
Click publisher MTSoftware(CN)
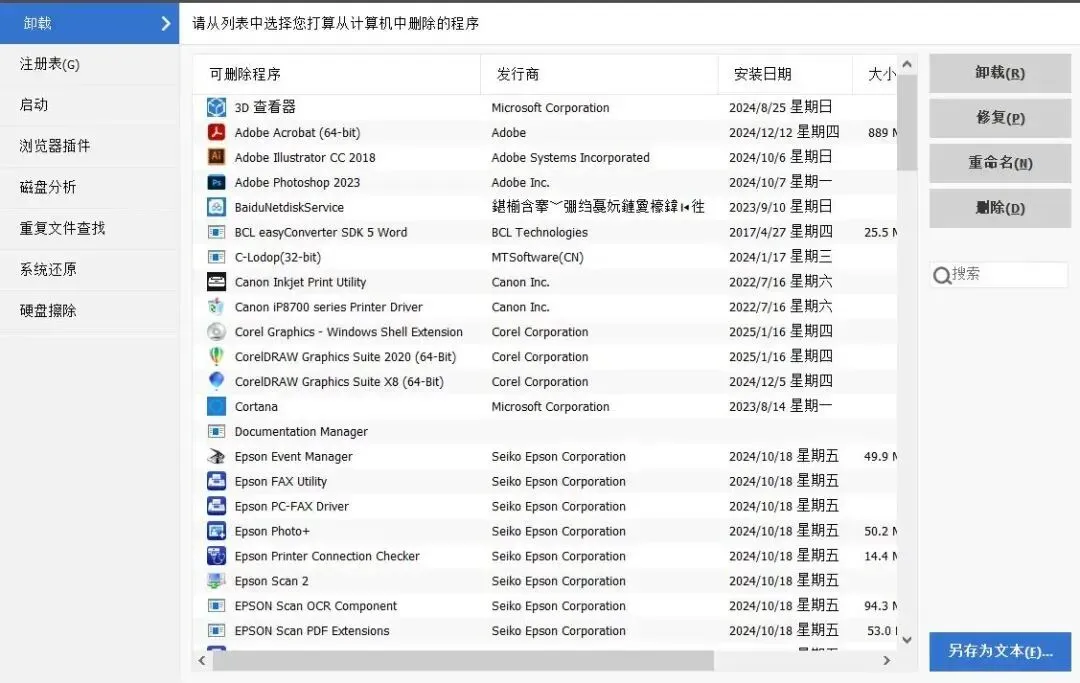click(537, 258)
